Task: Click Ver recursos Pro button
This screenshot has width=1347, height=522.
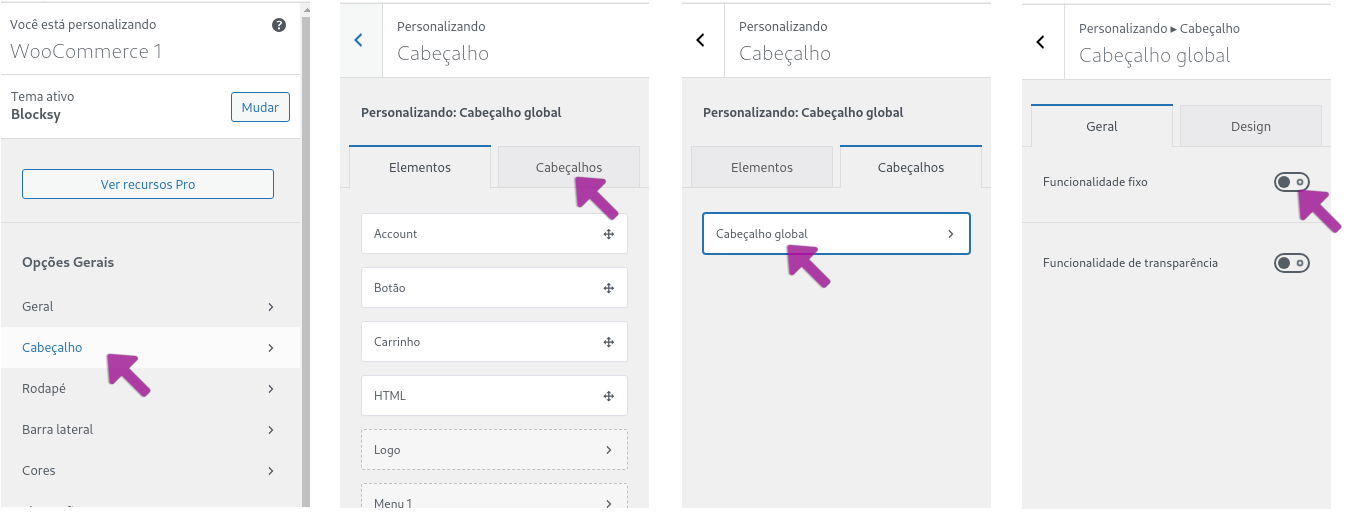Action: pyautogui.click(x=148, y=184)
